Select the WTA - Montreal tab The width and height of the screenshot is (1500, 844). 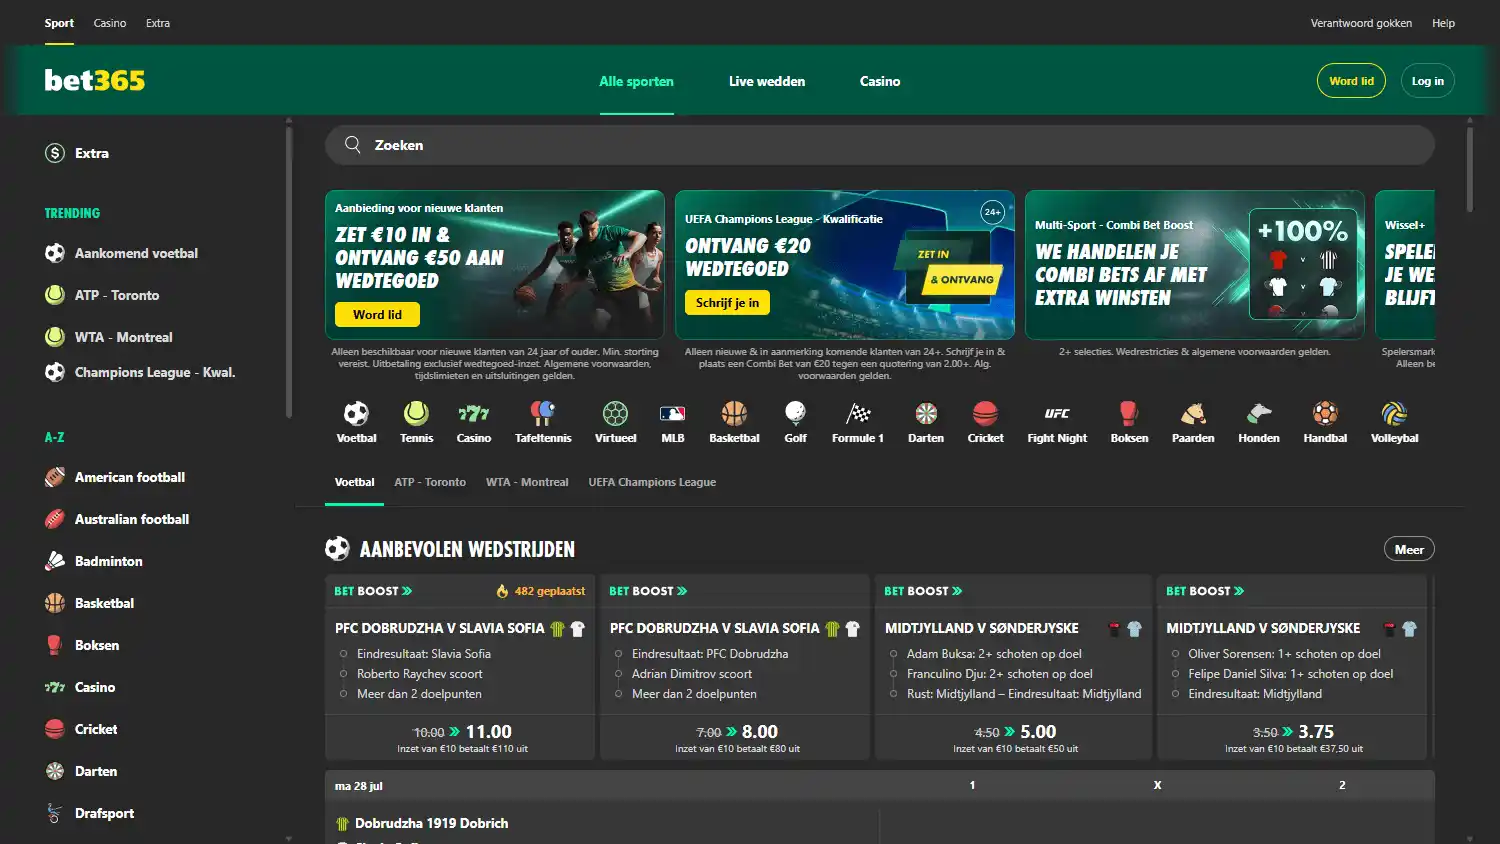pos(527,482)
